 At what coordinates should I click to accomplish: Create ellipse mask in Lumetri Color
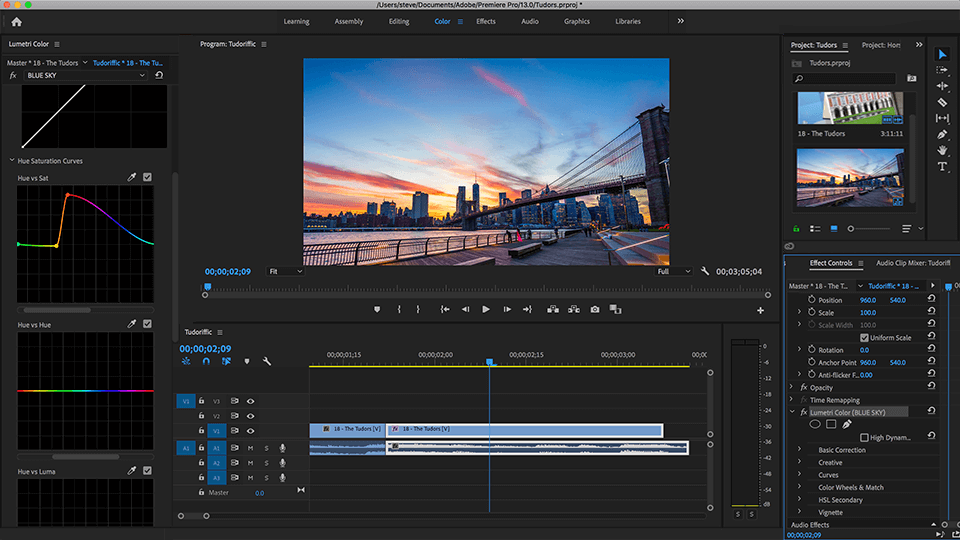point(815,424)
